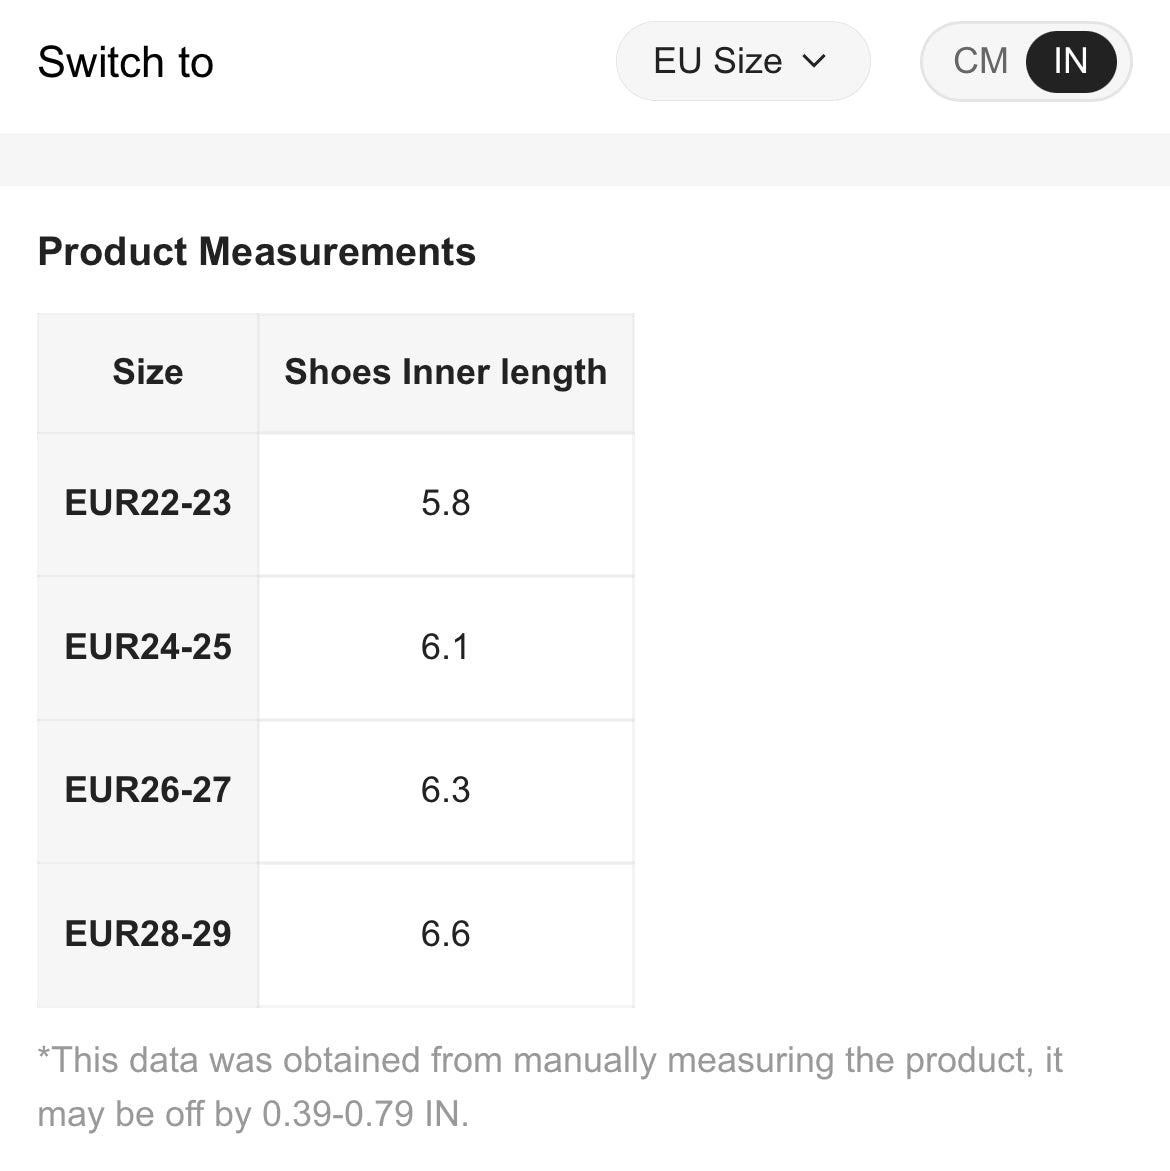
Task: Select the IN unit option
Action: coord(1070,62)
